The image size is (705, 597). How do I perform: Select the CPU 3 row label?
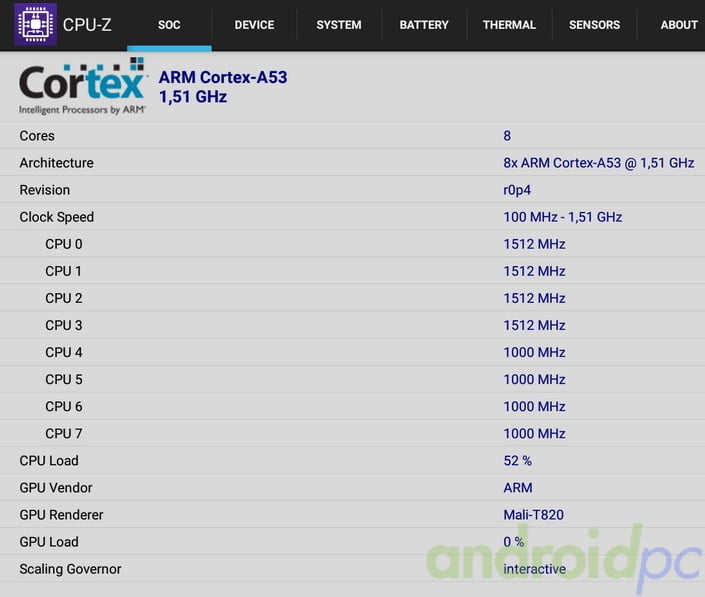[64, 325]
